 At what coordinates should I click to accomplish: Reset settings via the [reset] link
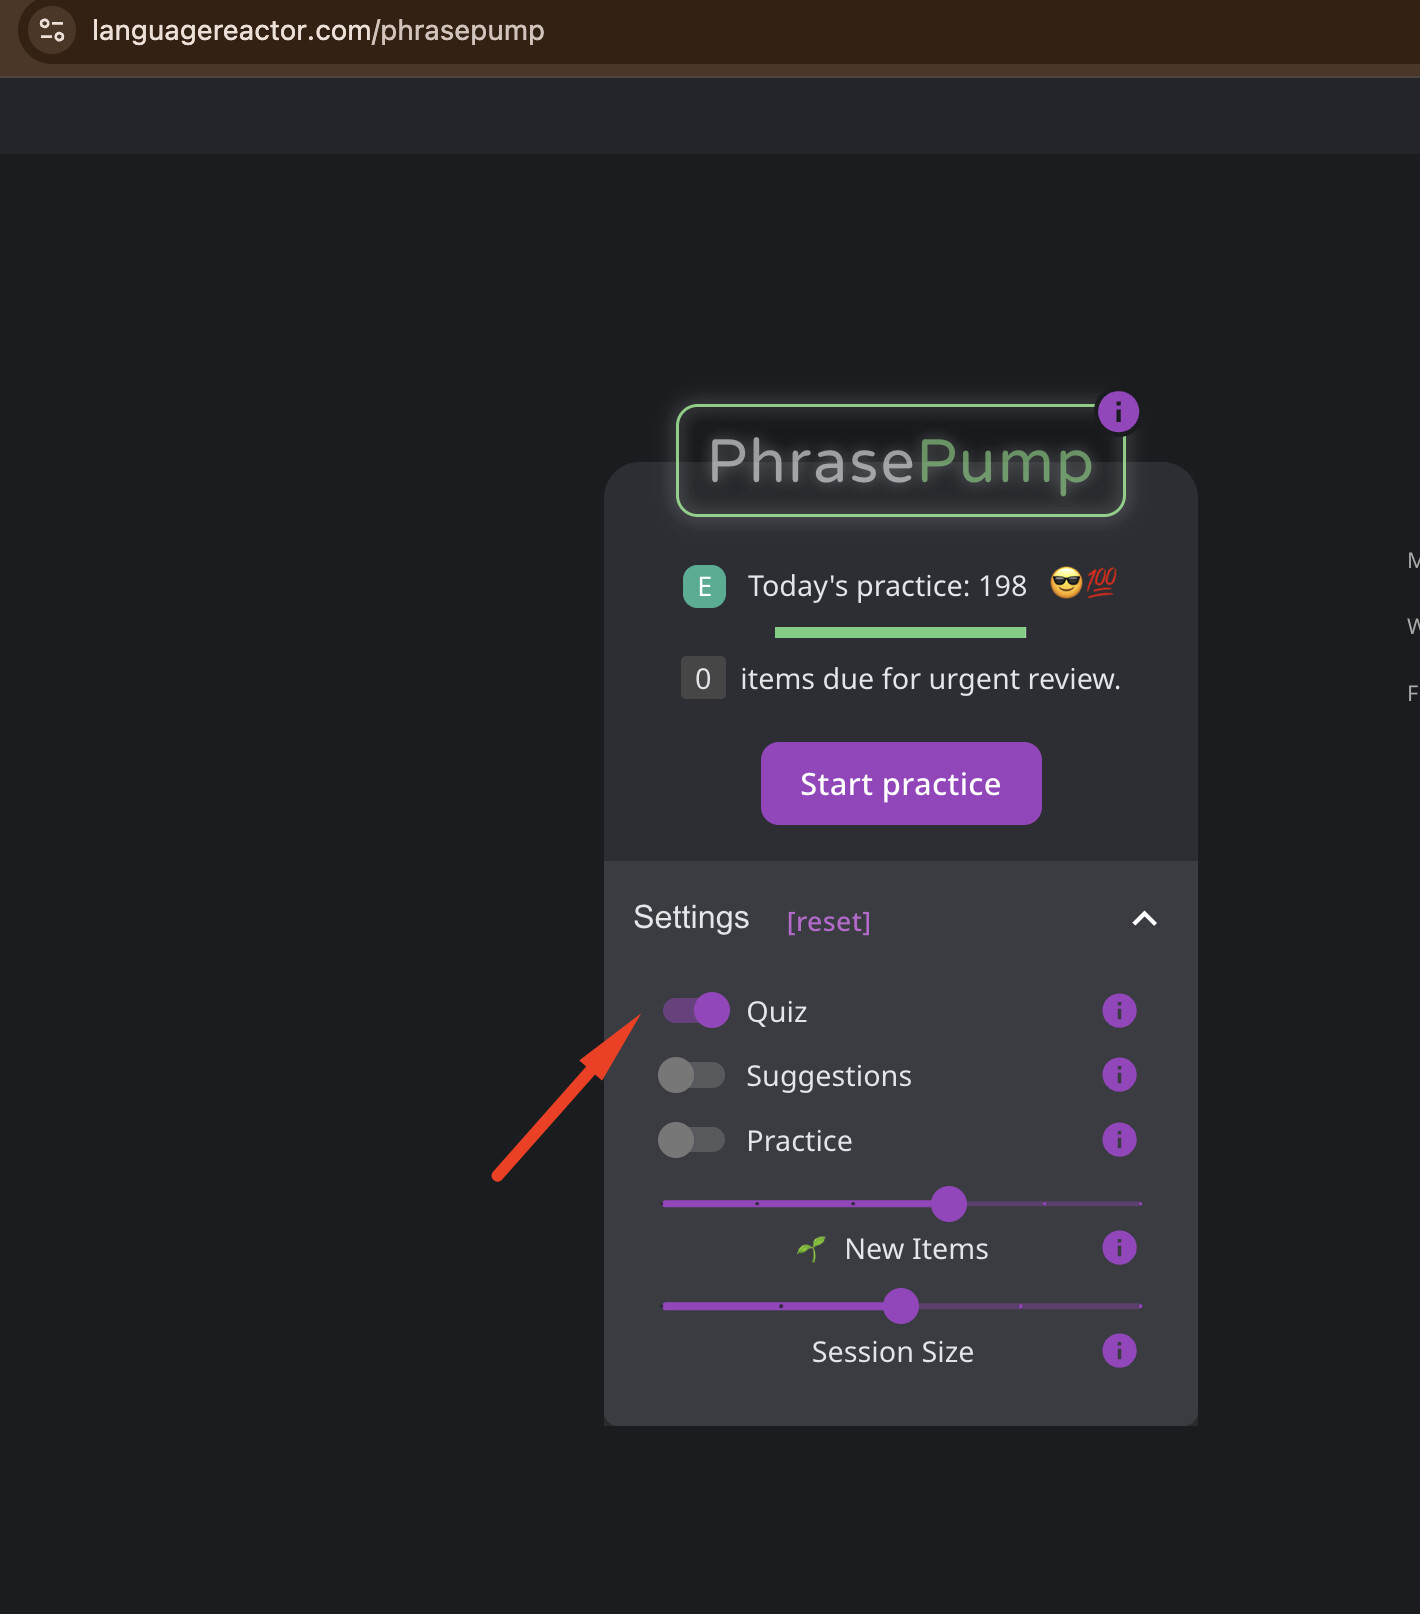pos(828,921)
